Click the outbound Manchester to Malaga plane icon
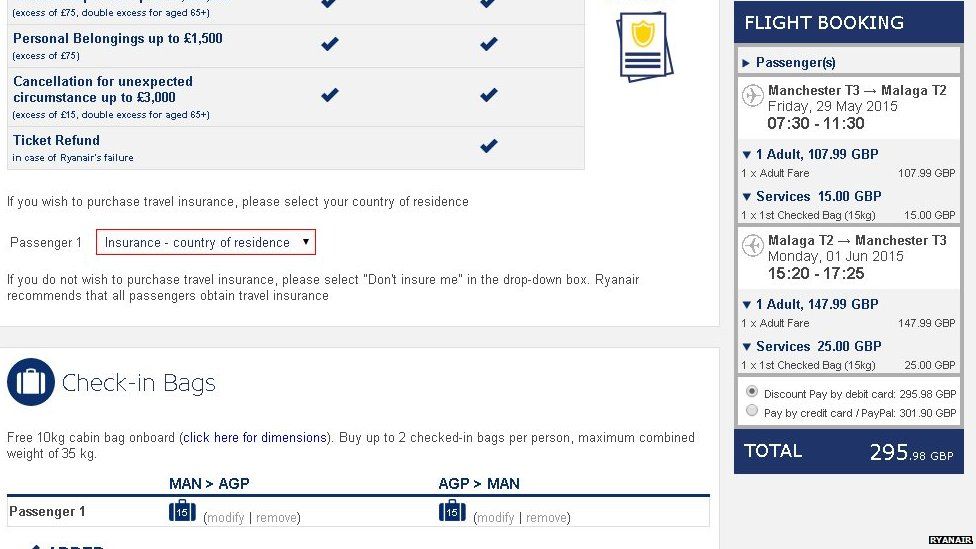 pyautogui.click(x=753, y=95)
